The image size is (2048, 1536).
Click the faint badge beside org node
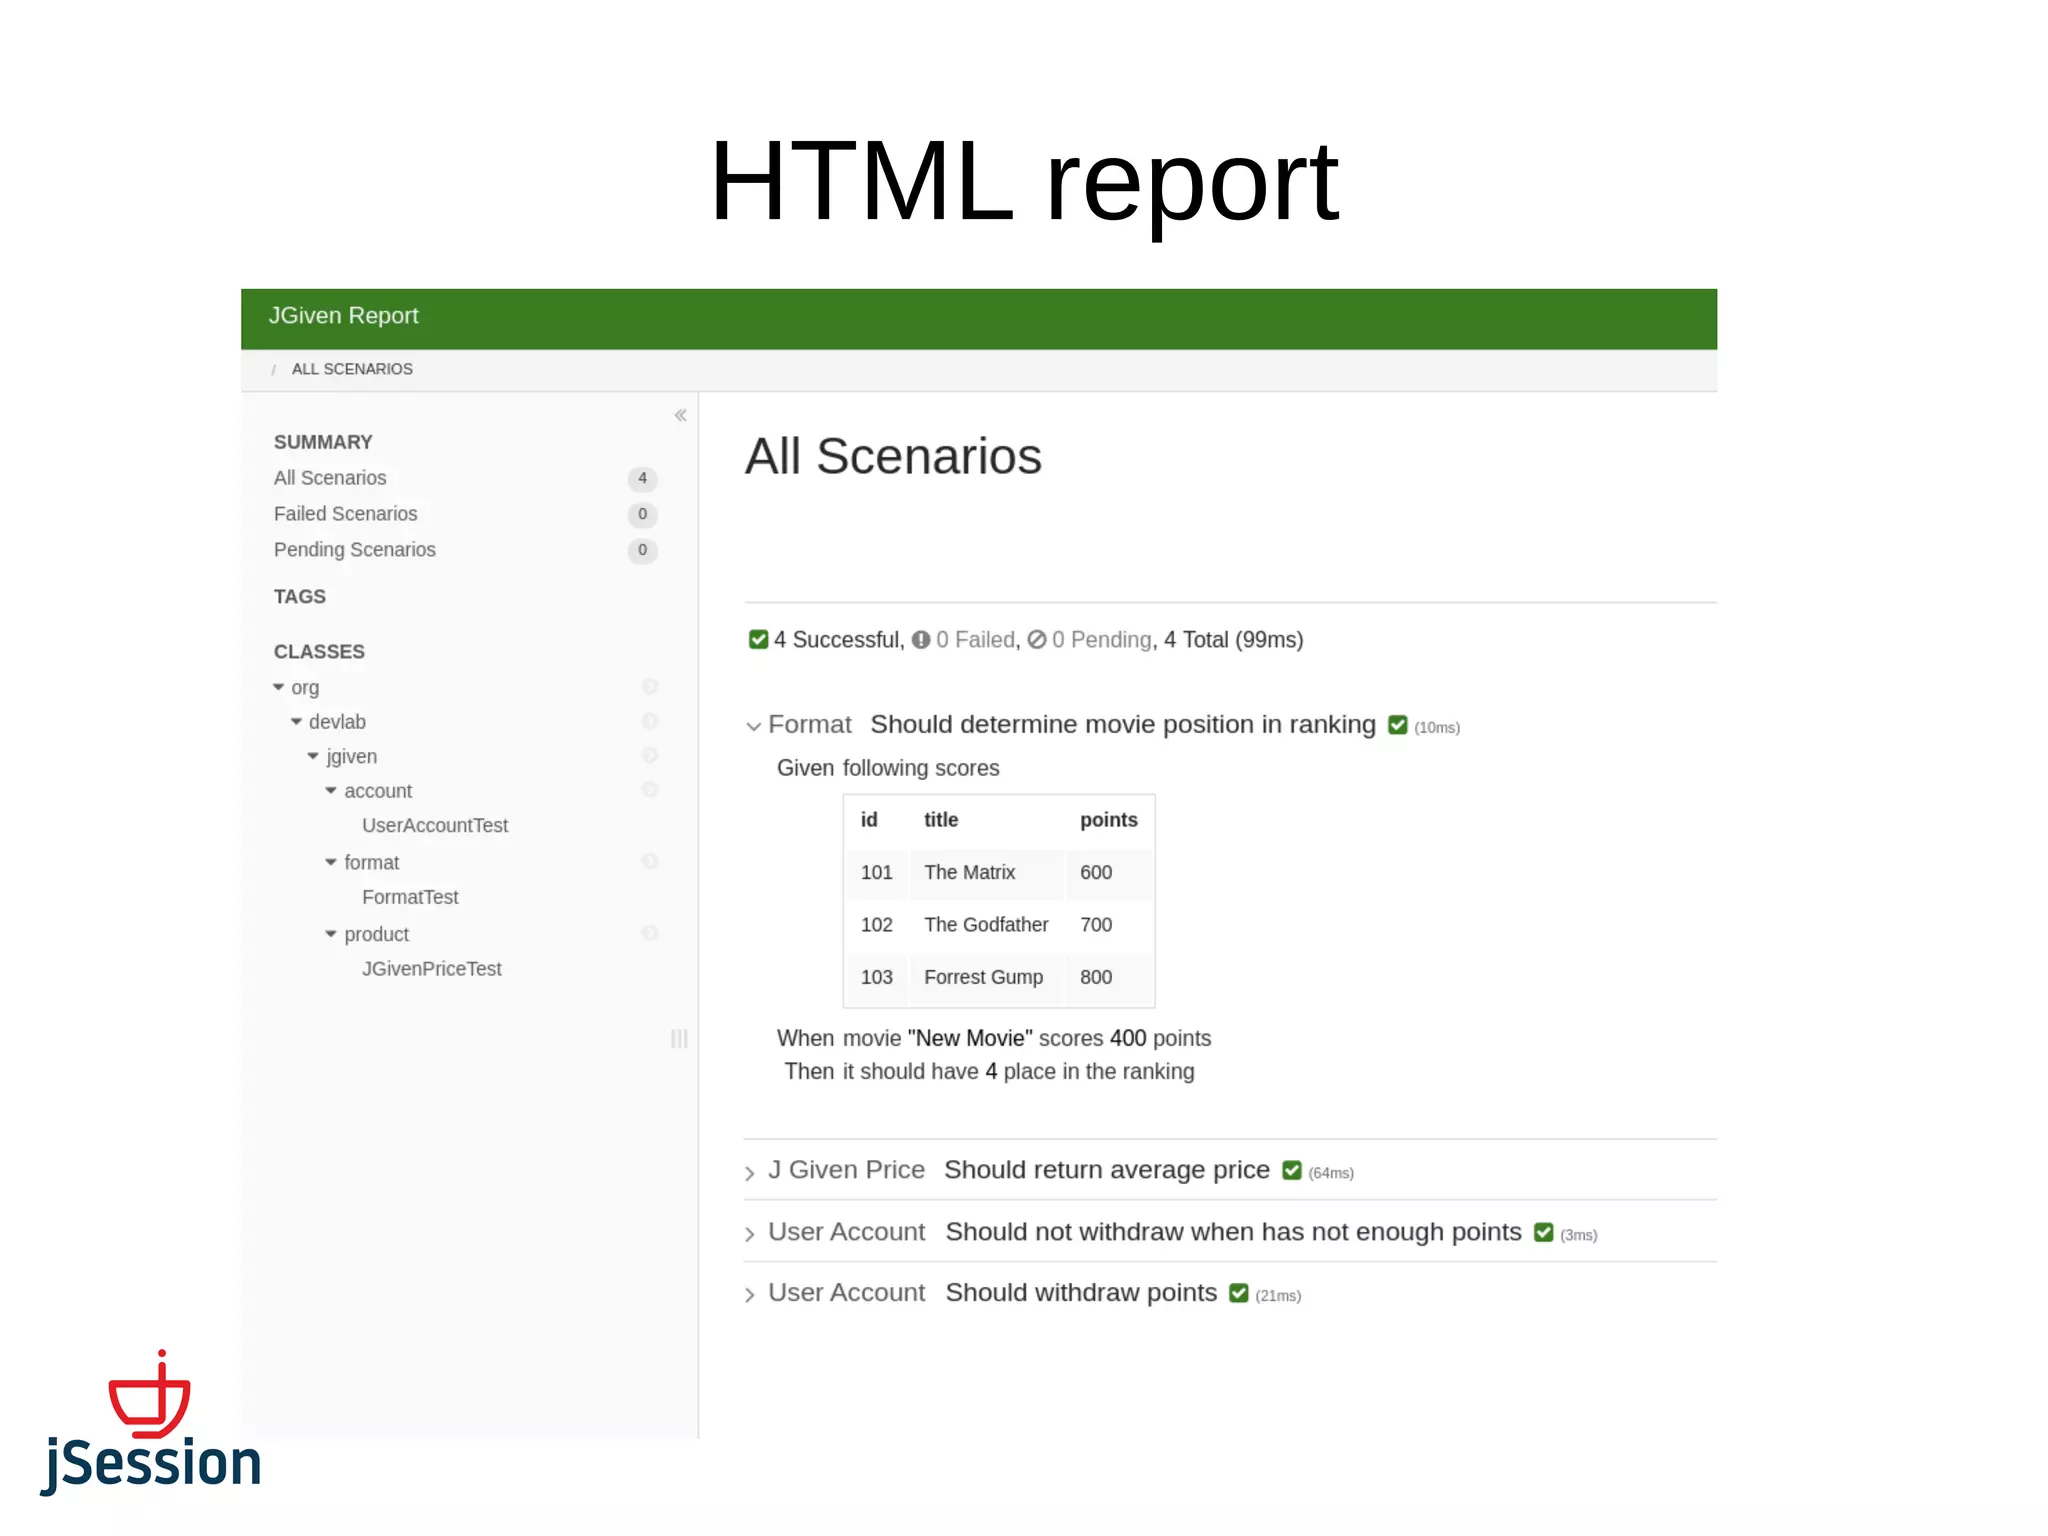[649, 686]
